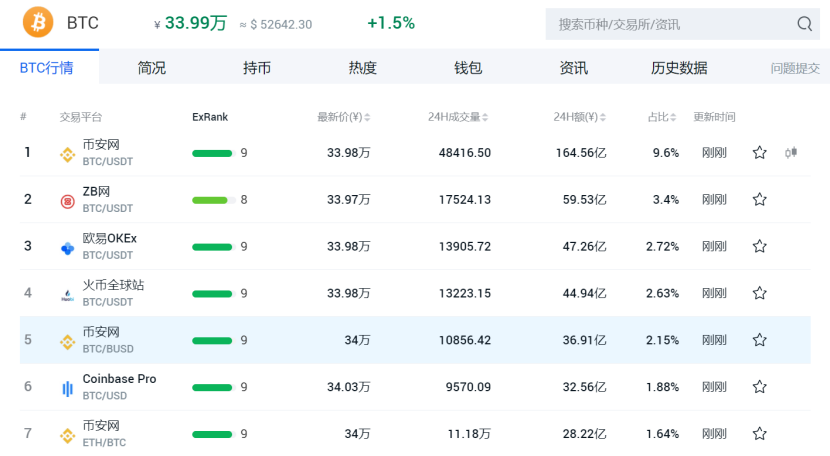The image size is (830, 456).
Task: Focus the 搜索币种/交易所/资讯 search field
Action: 670,24
